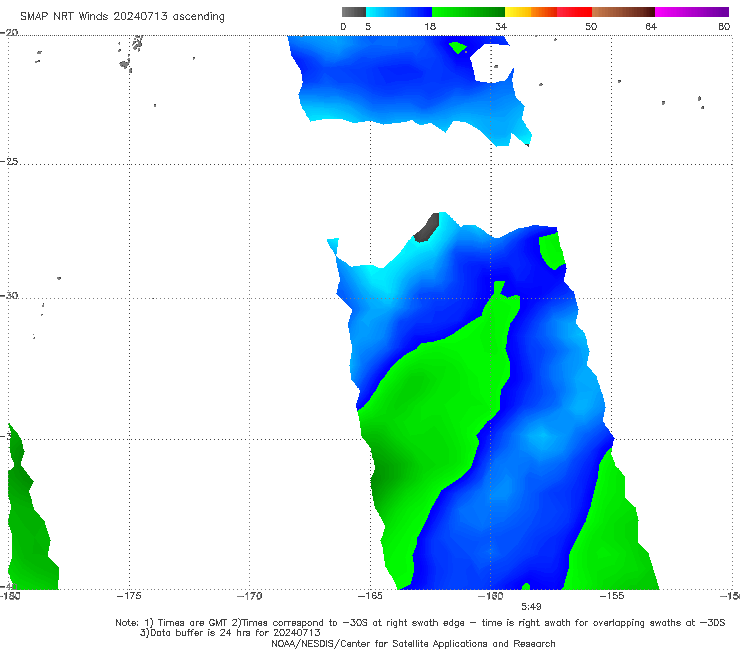Image resolution: width=740 pixels, height=650 pixels.
Task: Click the latitude label '-25'
Action: [9, 161]
